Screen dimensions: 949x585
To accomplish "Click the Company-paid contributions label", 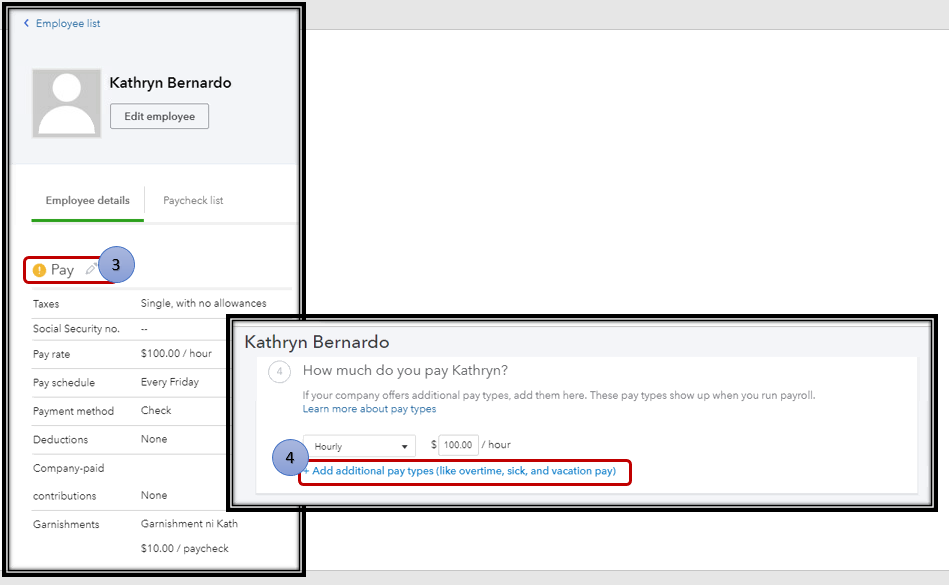I will [x=68, y=482].
